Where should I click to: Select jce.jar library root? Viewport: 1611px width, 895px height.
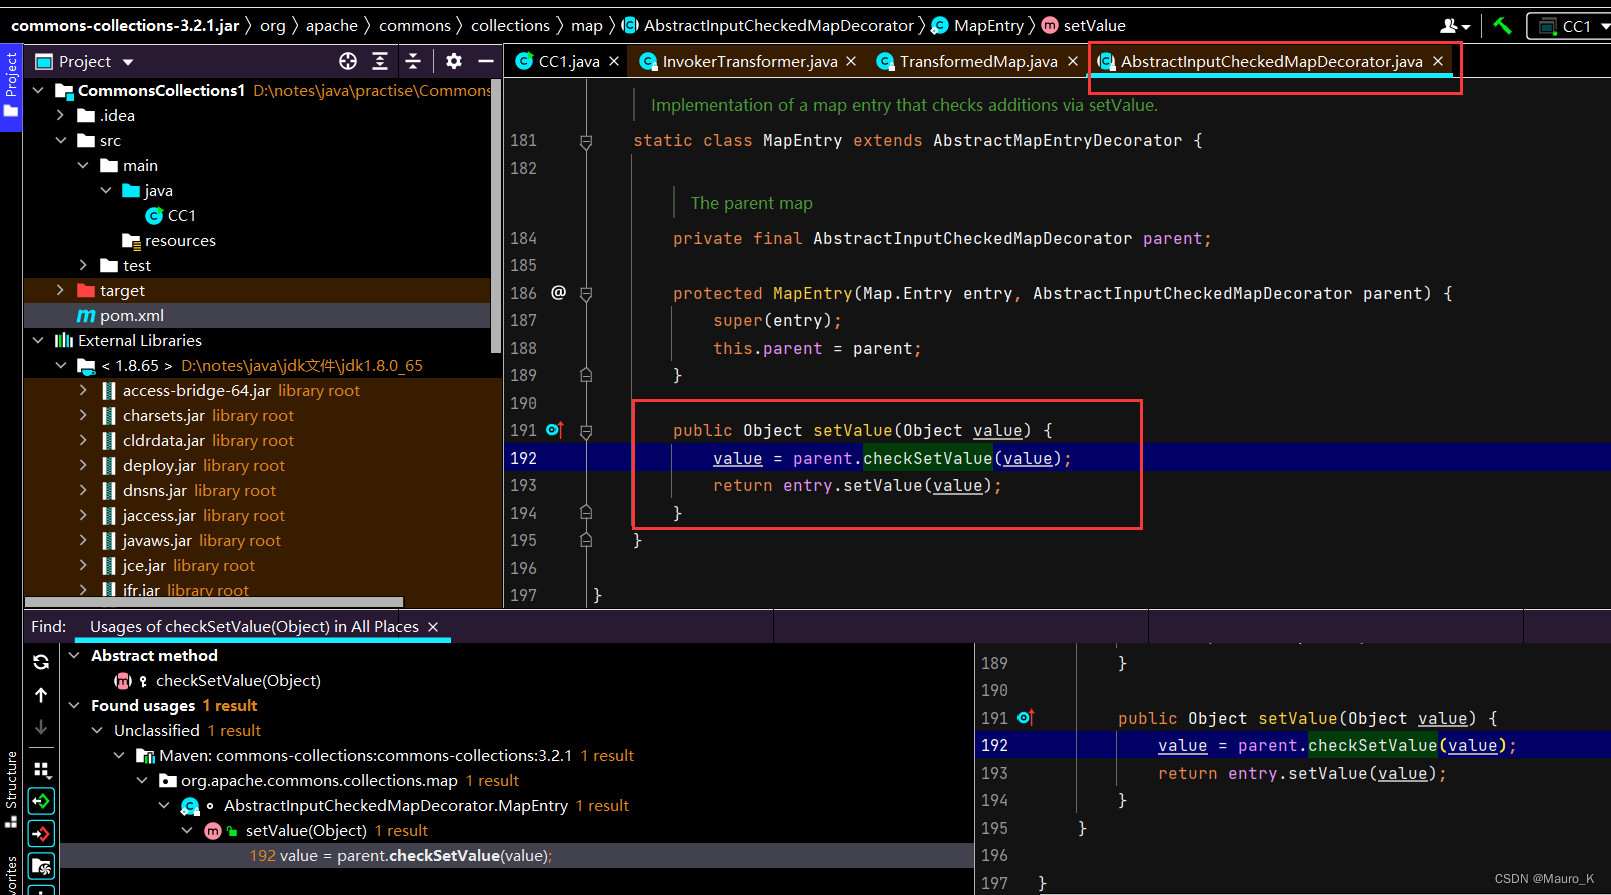178,565
